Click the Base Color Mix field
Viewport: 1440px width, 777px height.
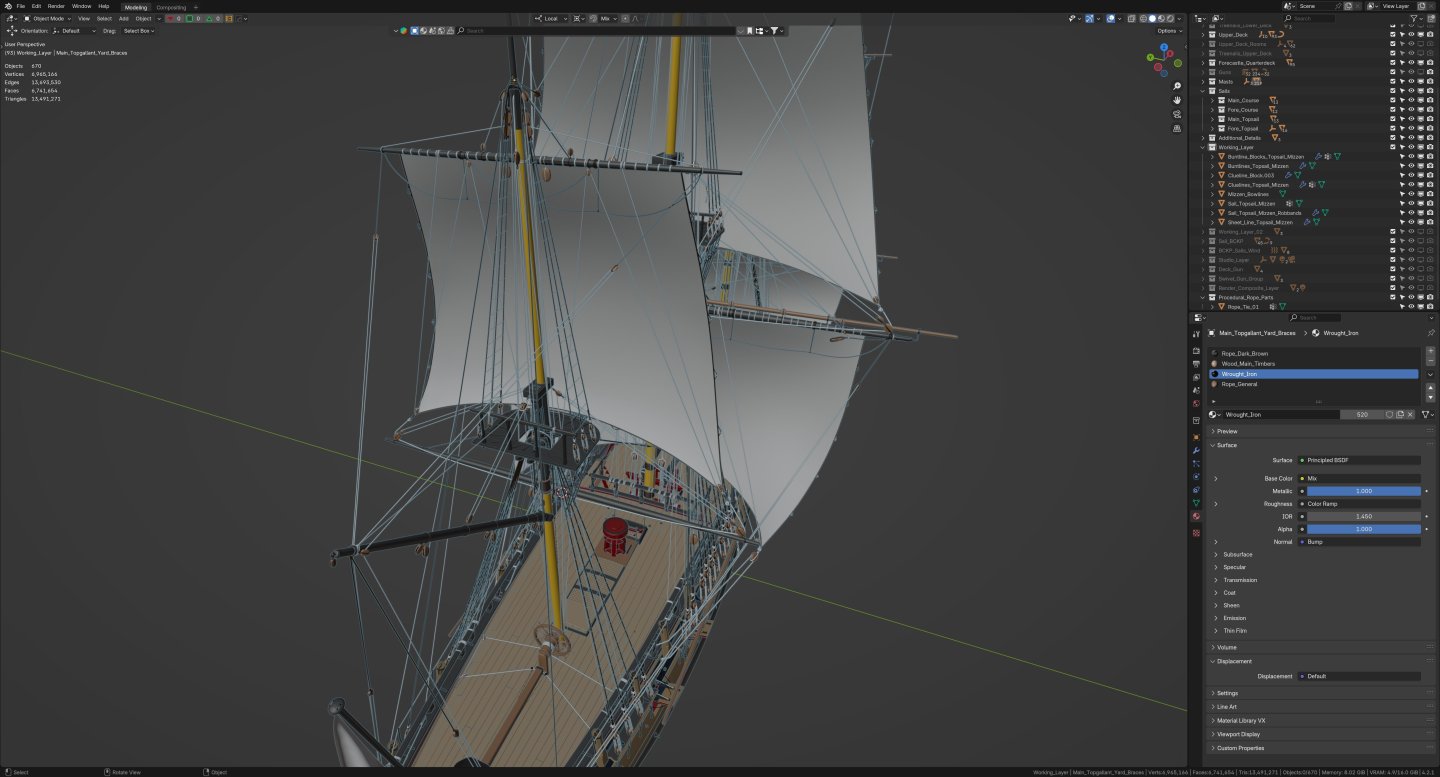click(1359, 479)
